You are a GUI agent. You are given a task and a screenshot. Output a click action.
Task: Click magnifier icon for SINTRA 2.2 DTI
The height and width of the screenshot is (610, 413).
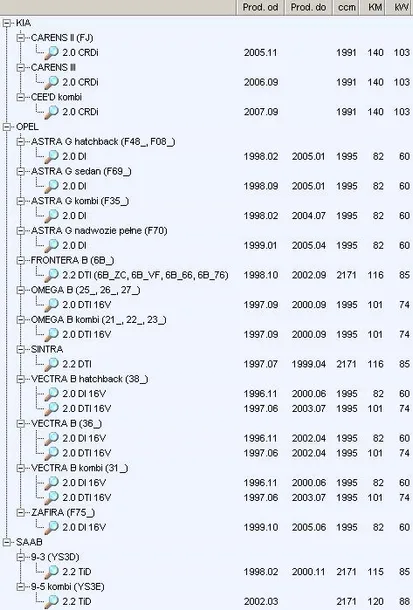51,364
